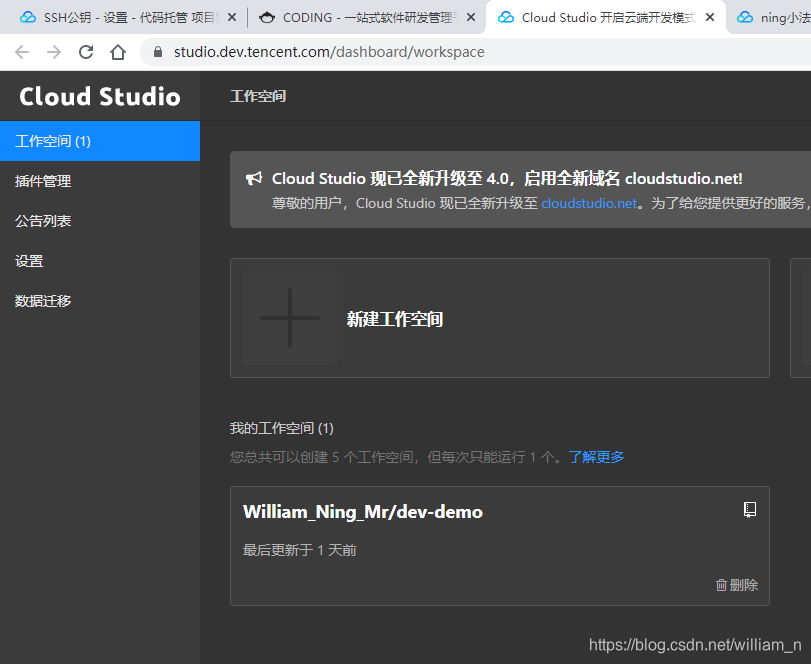Open the 了解更多 link
The width and height of the screenshot is (811, 664).
[x=596, y=457]
